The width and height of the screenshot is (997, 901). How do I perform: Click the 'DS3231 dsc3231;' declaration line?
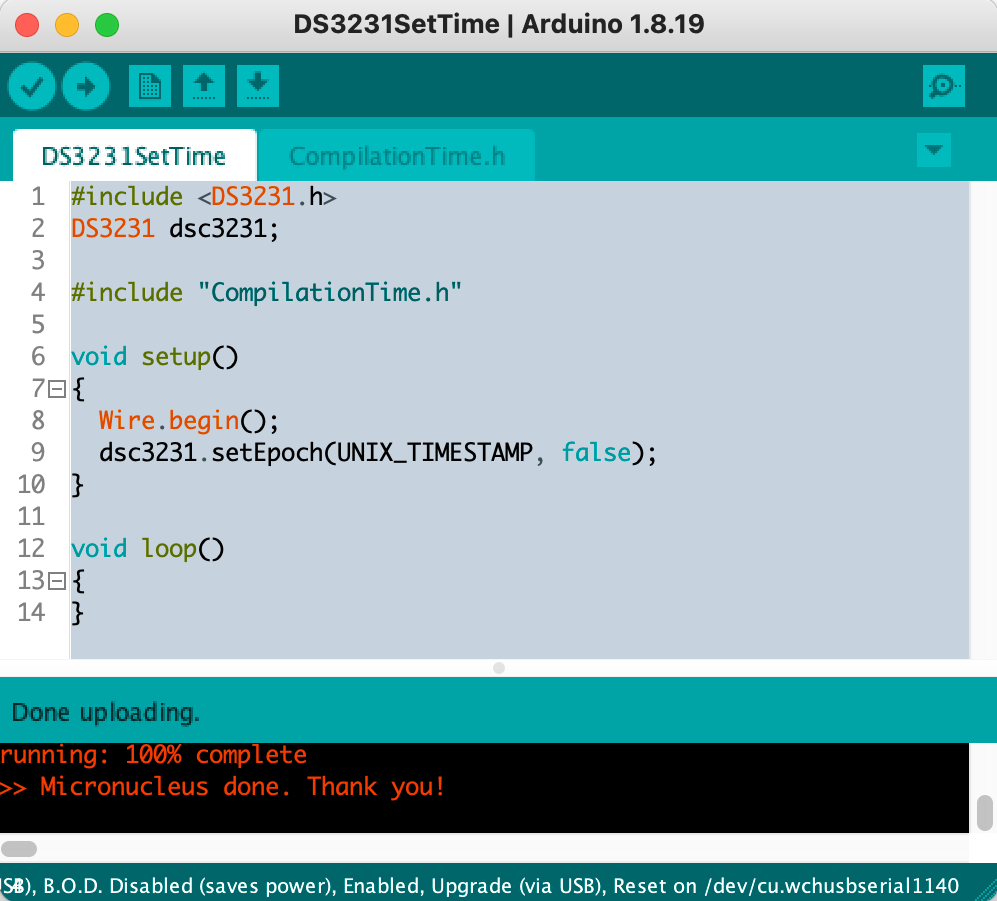175,228
